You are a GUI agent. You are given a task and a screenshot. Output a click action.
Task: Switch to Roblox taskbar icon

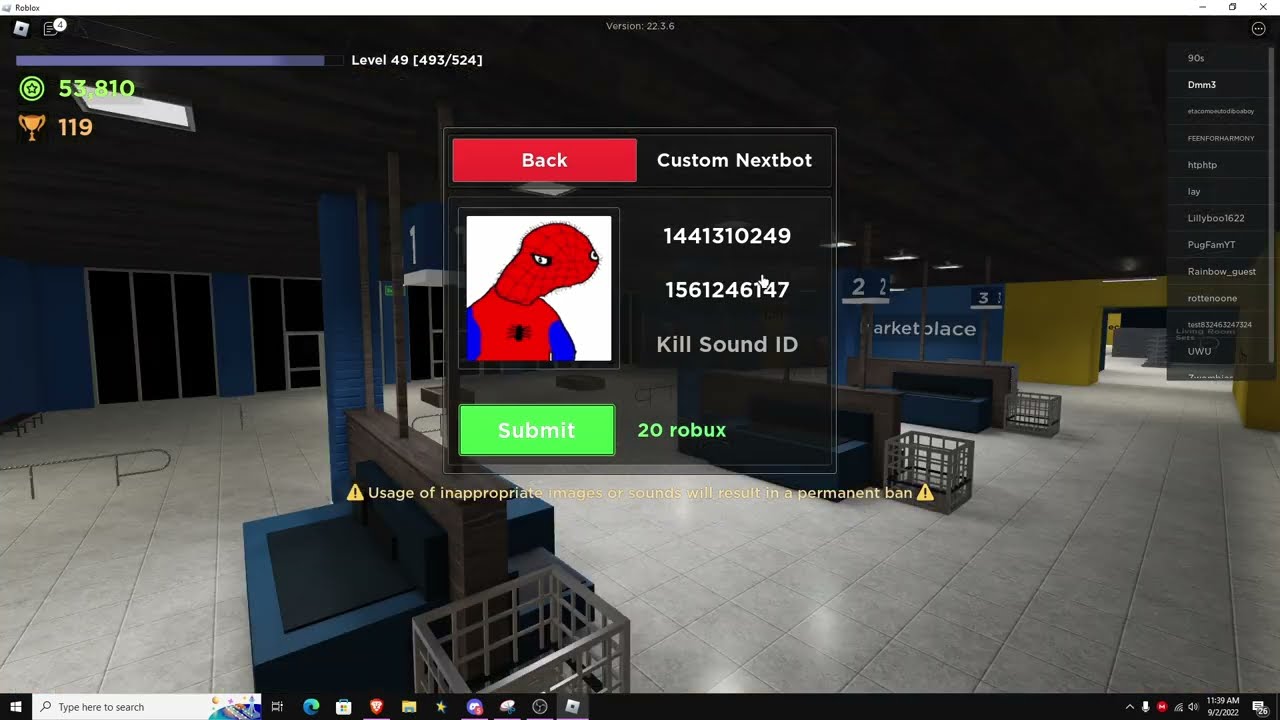pos(572,707)
